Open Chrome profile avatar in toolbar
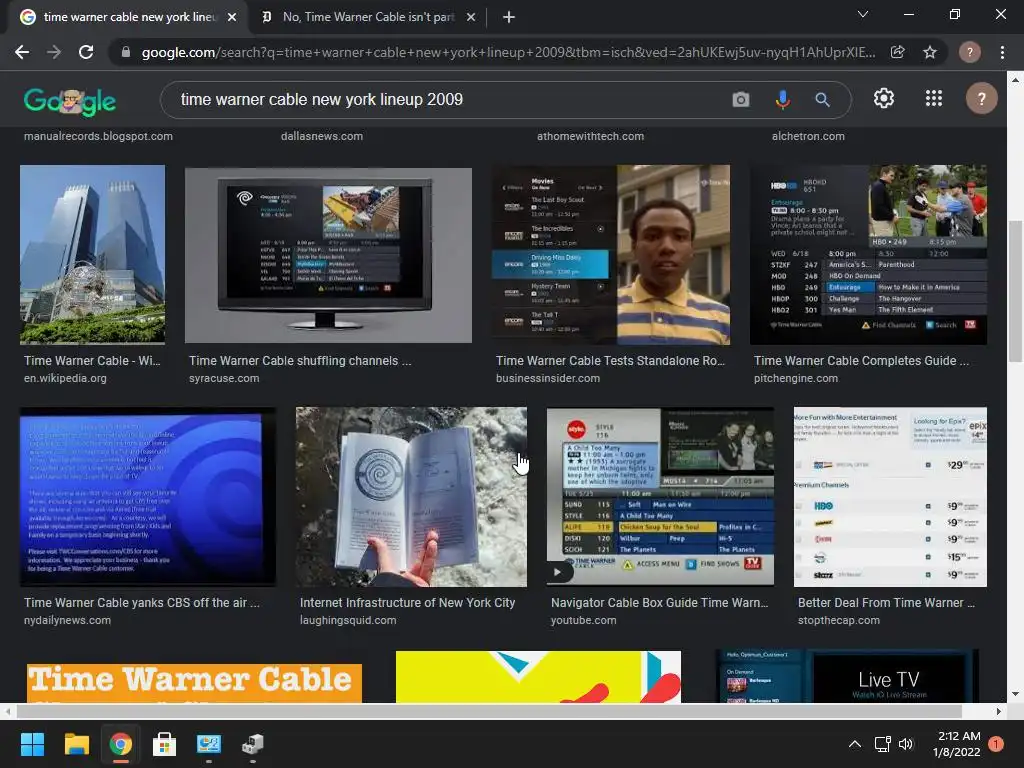The image size is (1024, 768). click(x=970, y=52)
